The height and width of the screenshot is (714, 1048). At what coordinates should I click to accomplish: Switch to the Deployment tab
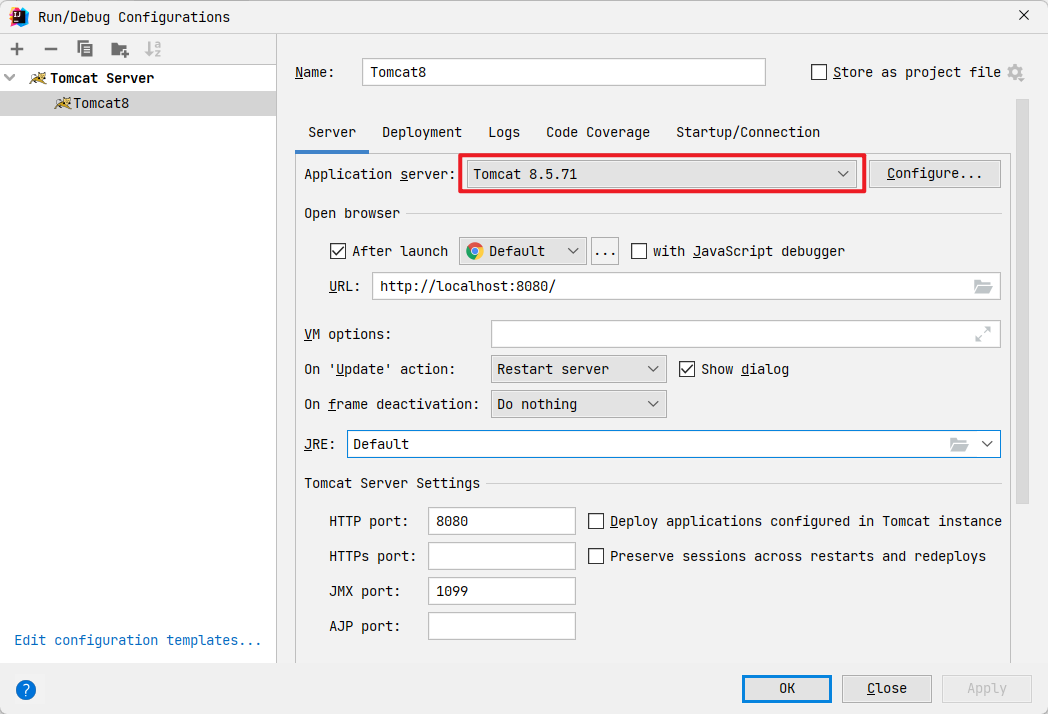click(422, 132)
